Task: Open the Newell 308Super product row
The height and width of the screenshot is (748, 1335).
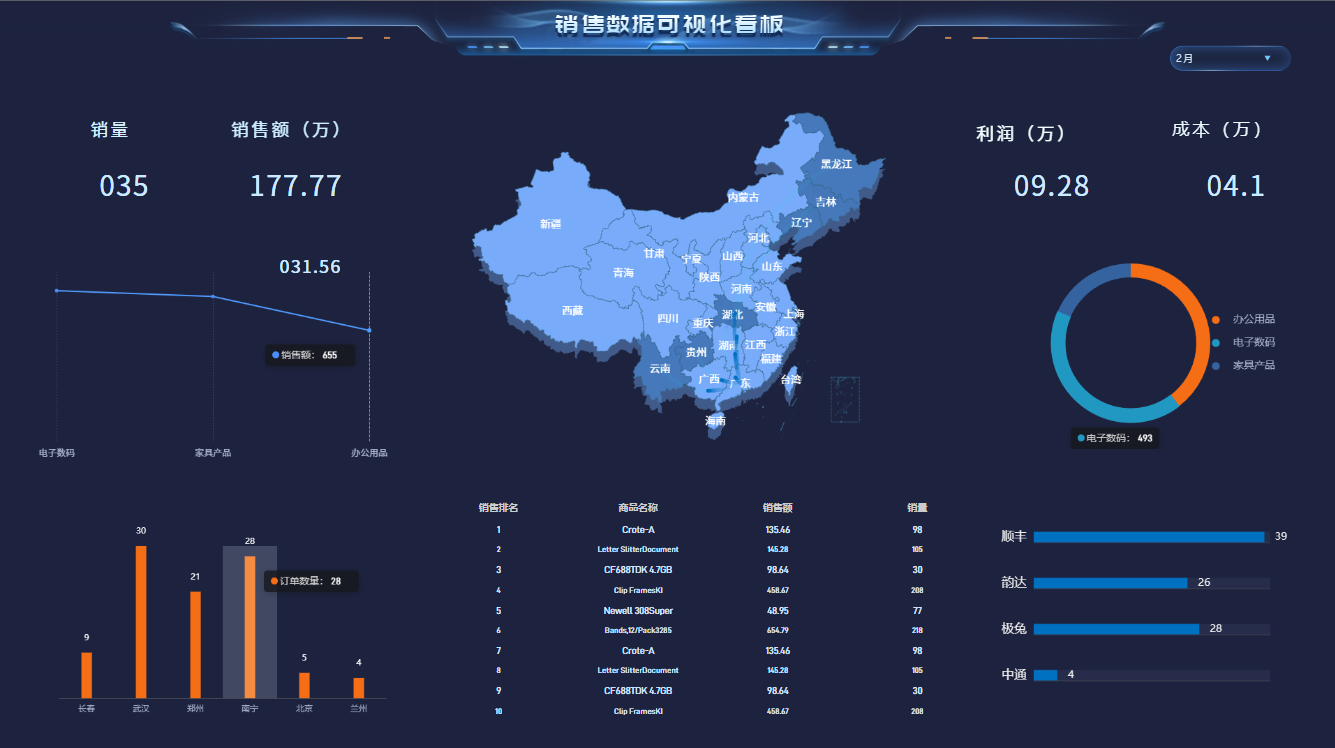Action: [638, 610]
